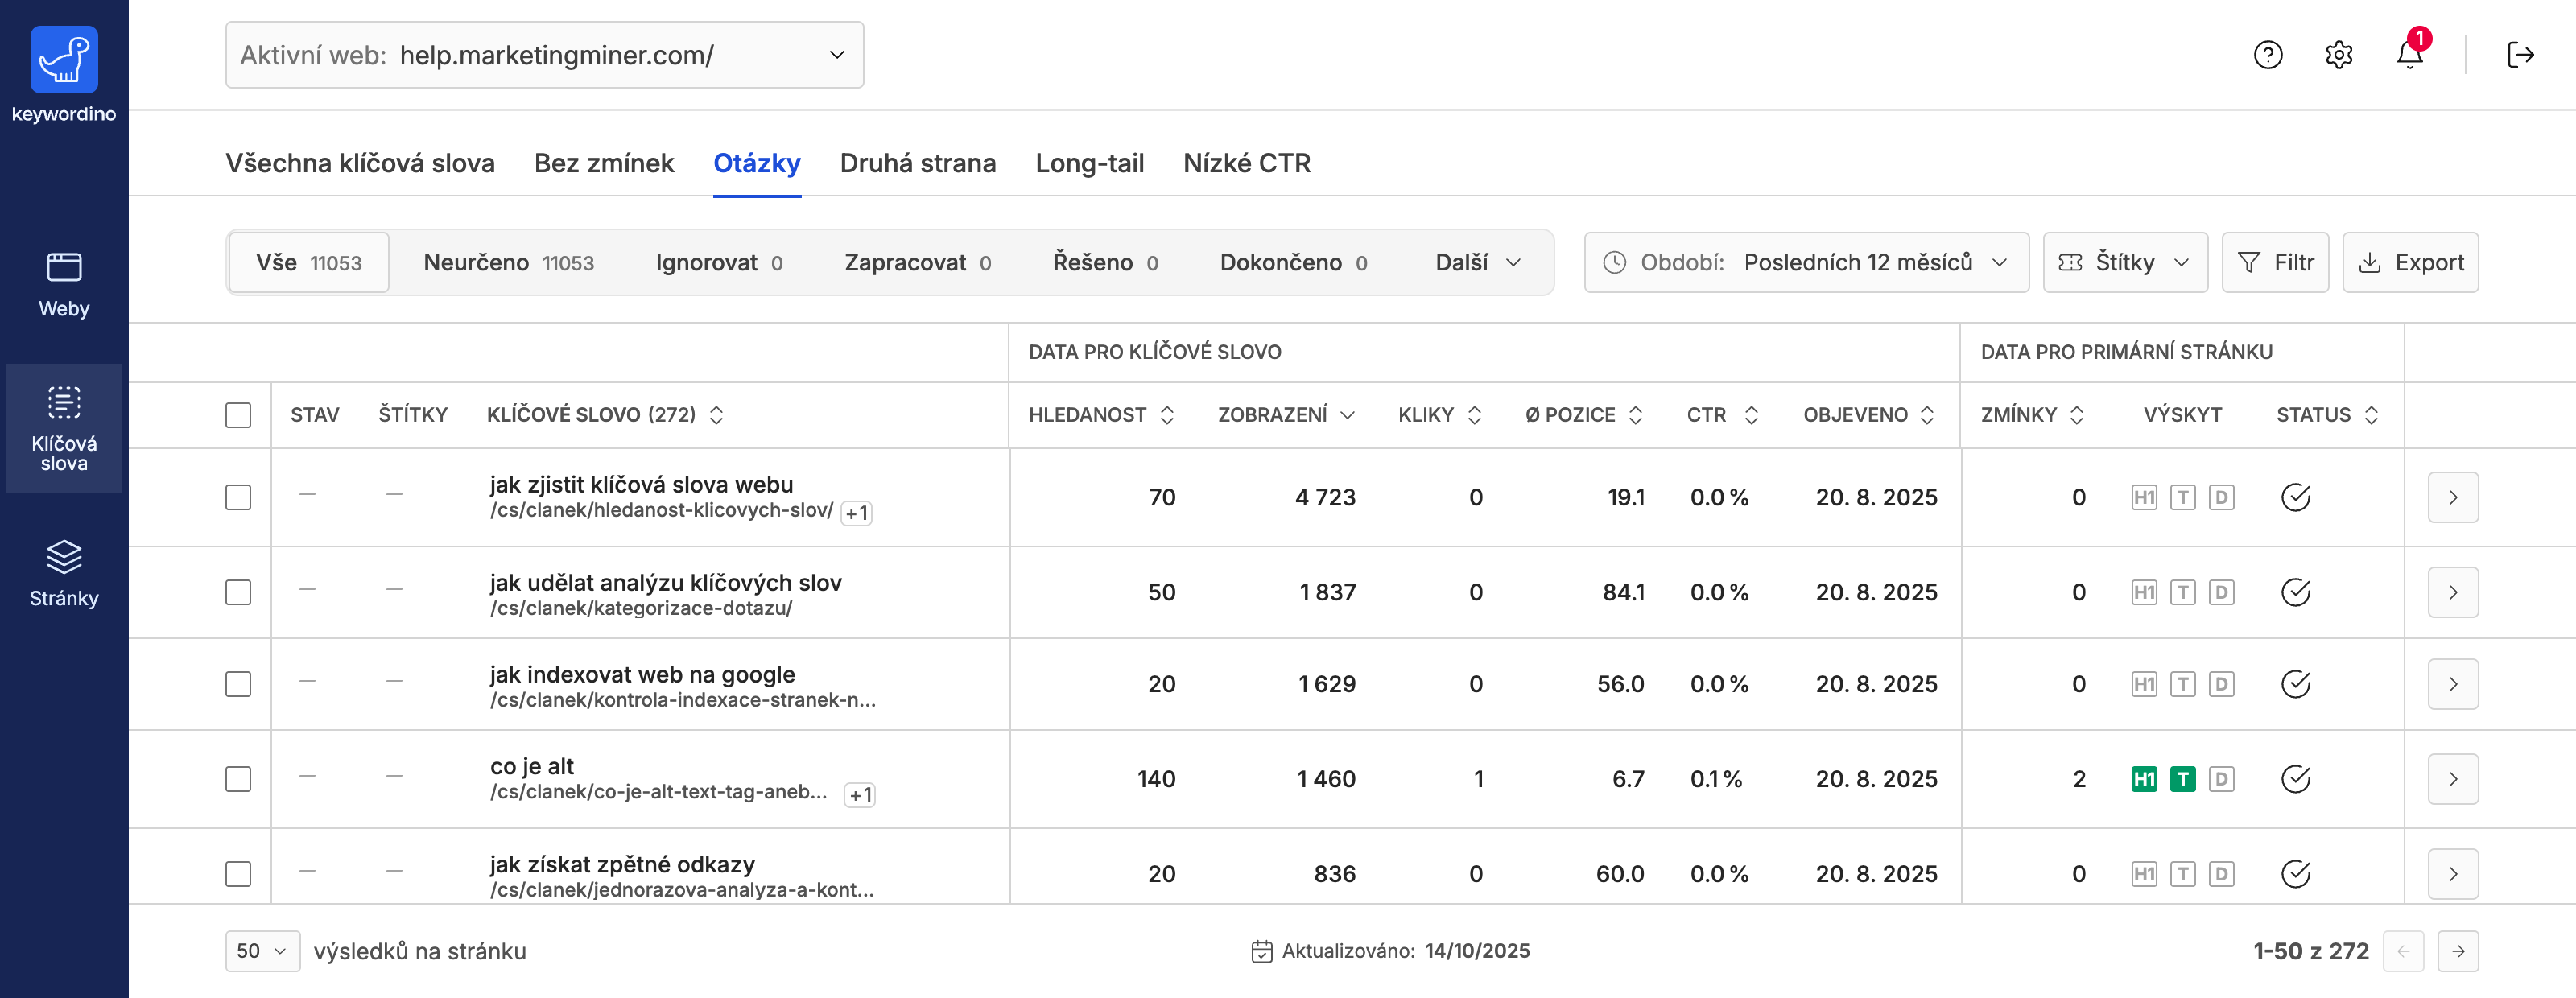Go to next page of results
This screenshot has height=998, width=2576.
(2457, 951)
